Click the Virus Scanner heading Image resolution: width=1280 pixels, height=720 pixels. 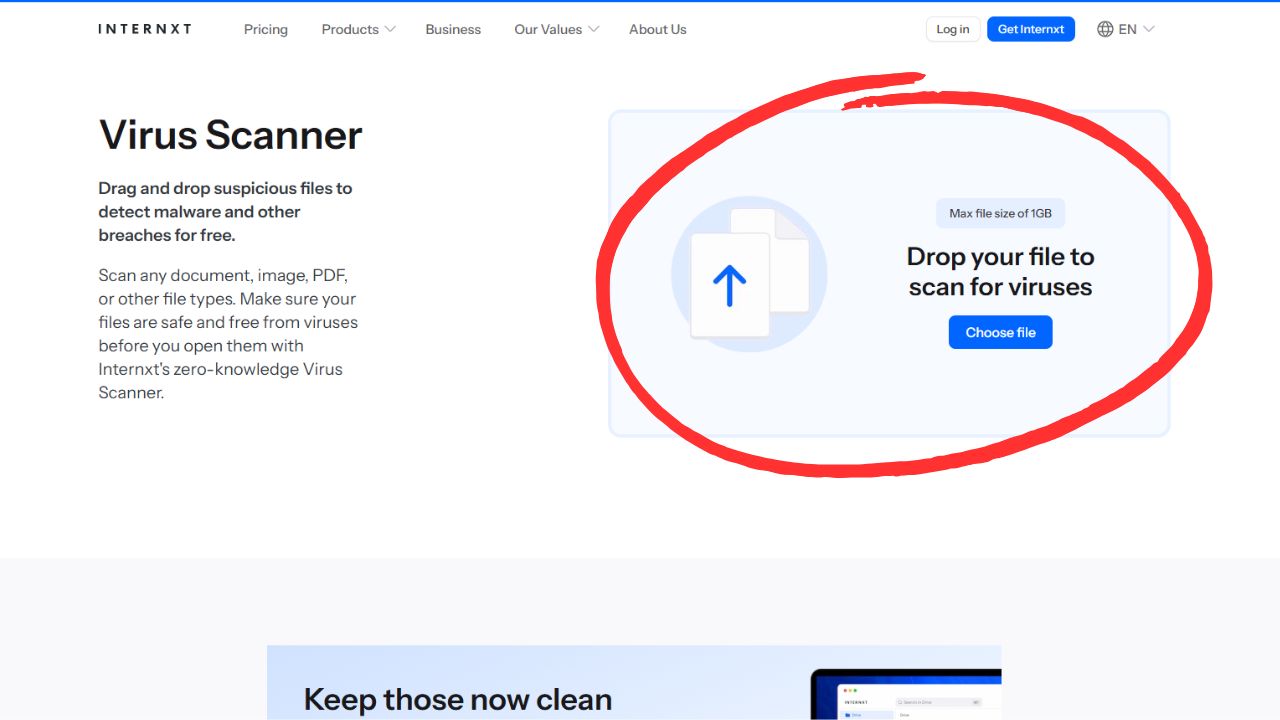point(229,135)
